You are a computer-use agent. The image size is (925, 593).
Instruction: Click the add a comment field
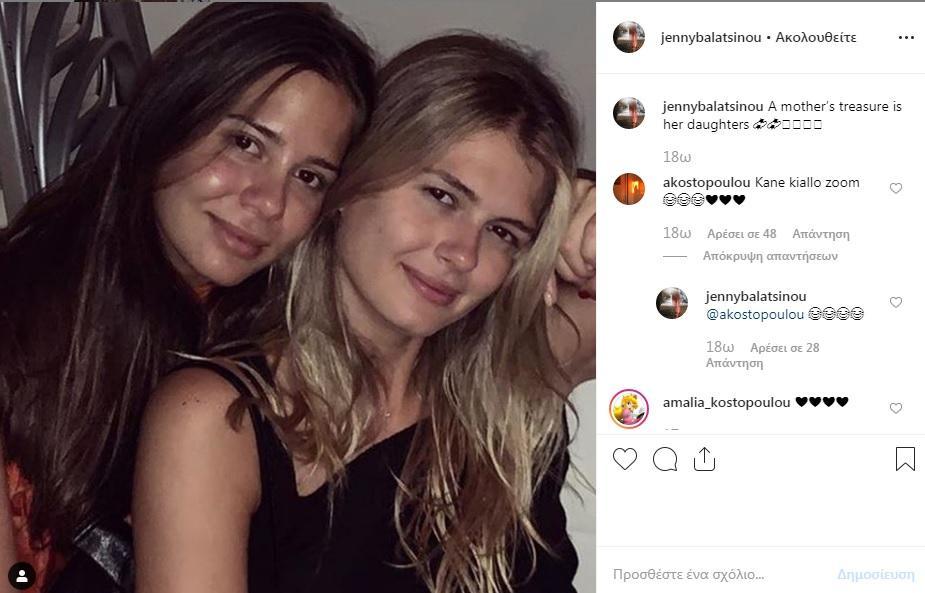[x=720, y=574]
